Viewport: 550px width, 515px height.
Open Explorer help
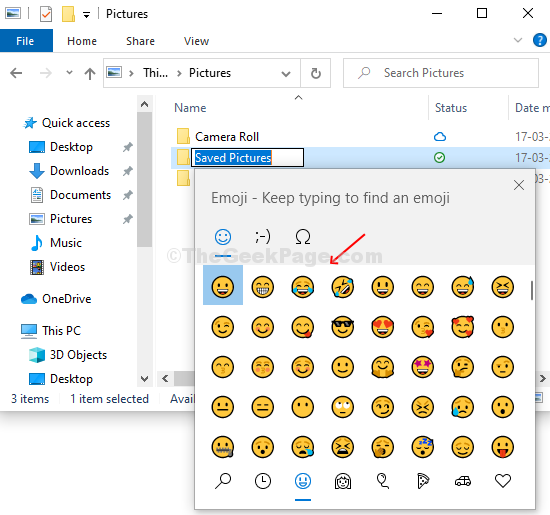point(539,40)
